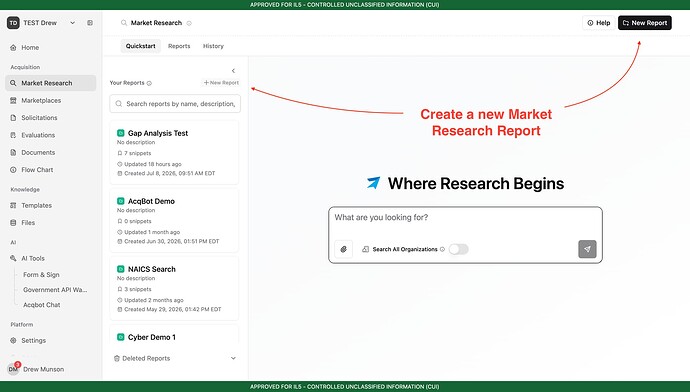Click Created Jun 30 timestamp text

click(172, 242)
